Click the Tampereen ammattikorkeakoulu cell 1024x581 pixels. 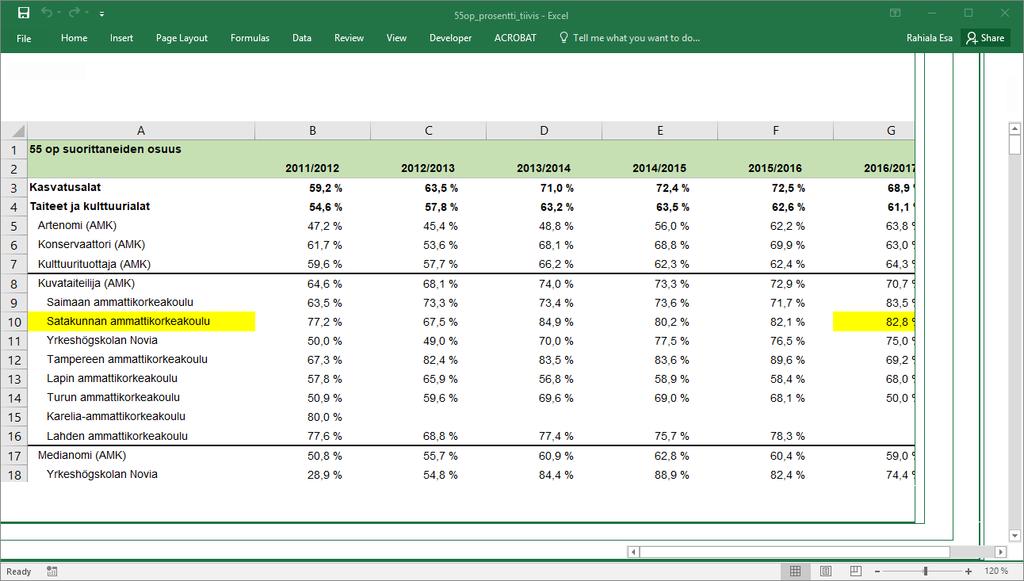[141, 360]
